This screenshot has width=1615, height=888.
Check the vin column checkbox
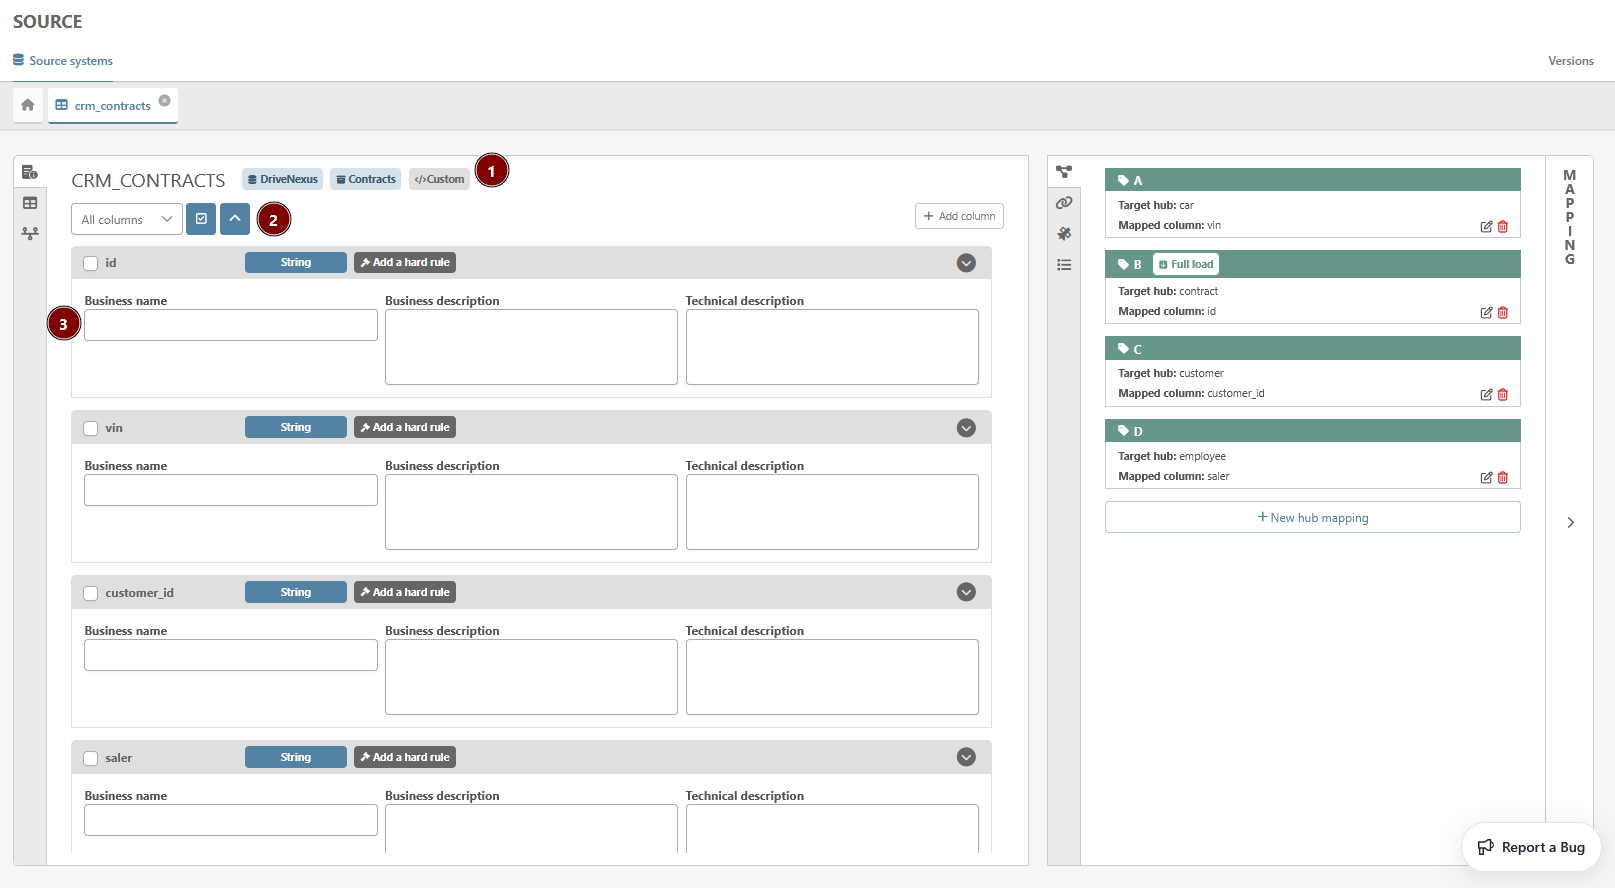pyautogui.click(x=91, y=428)
